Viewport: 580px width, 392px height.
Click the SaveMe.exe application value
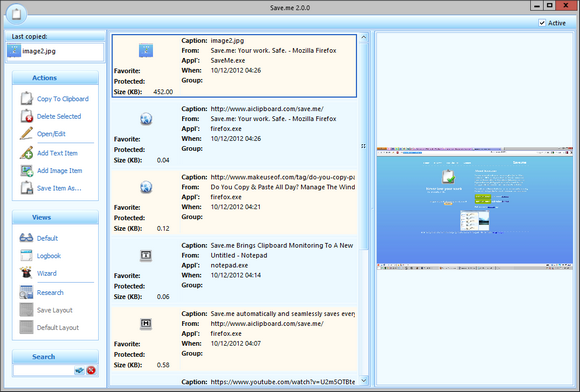point(228,61)
